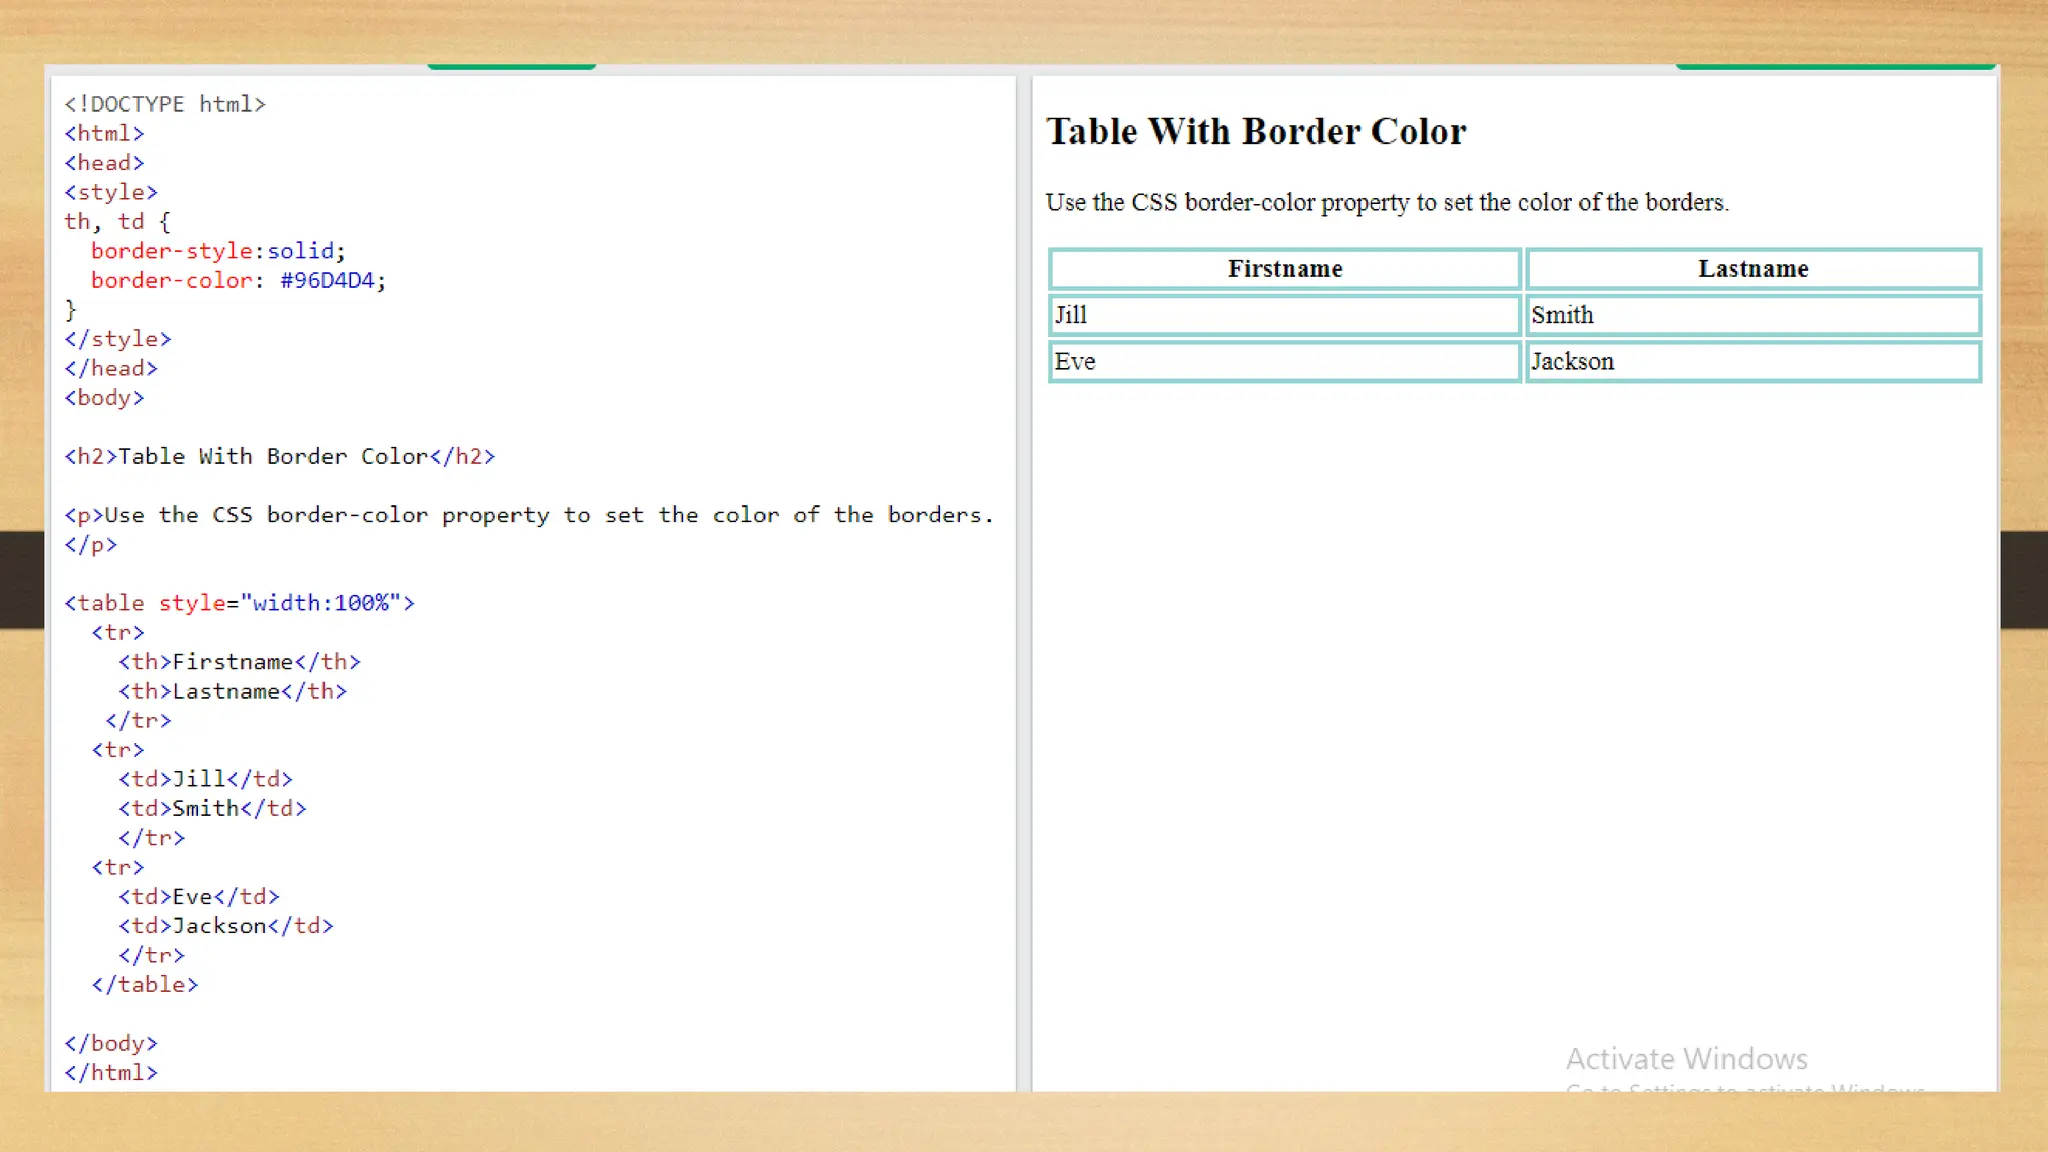Click the Activate Windows watermark text
This screenshot has width=2048, height=1152.
point(1686,1059)
